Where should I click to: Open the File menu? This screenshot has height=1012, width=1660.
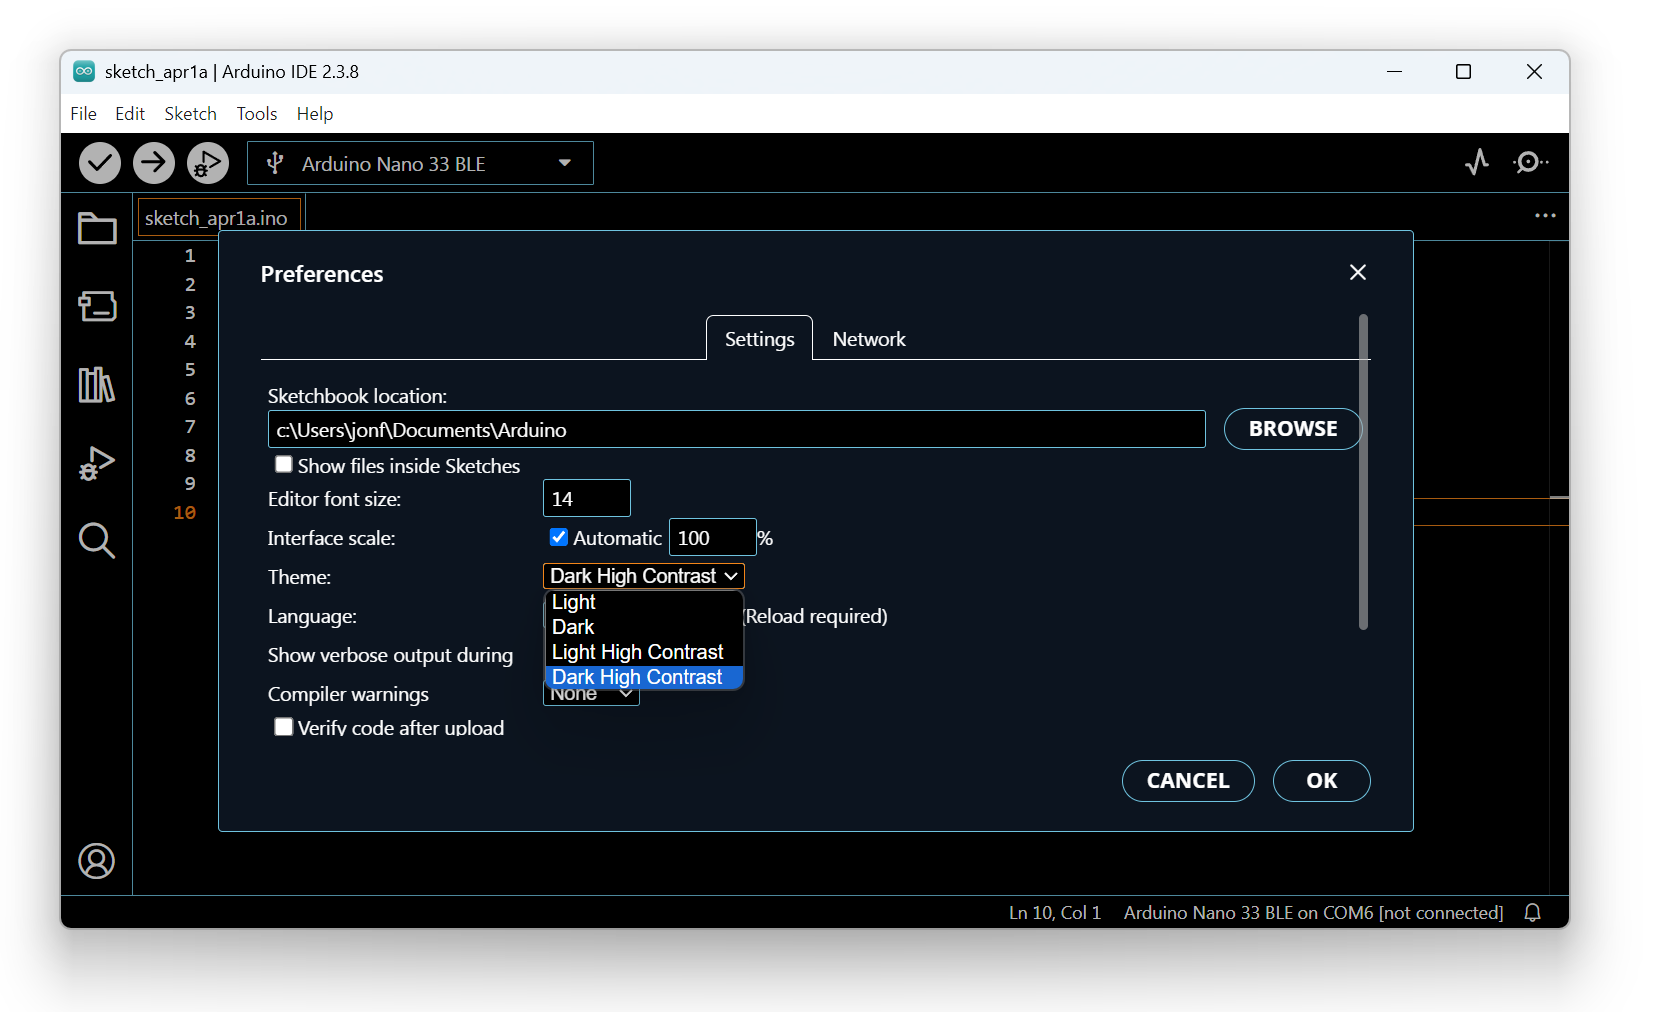point(84,114)
